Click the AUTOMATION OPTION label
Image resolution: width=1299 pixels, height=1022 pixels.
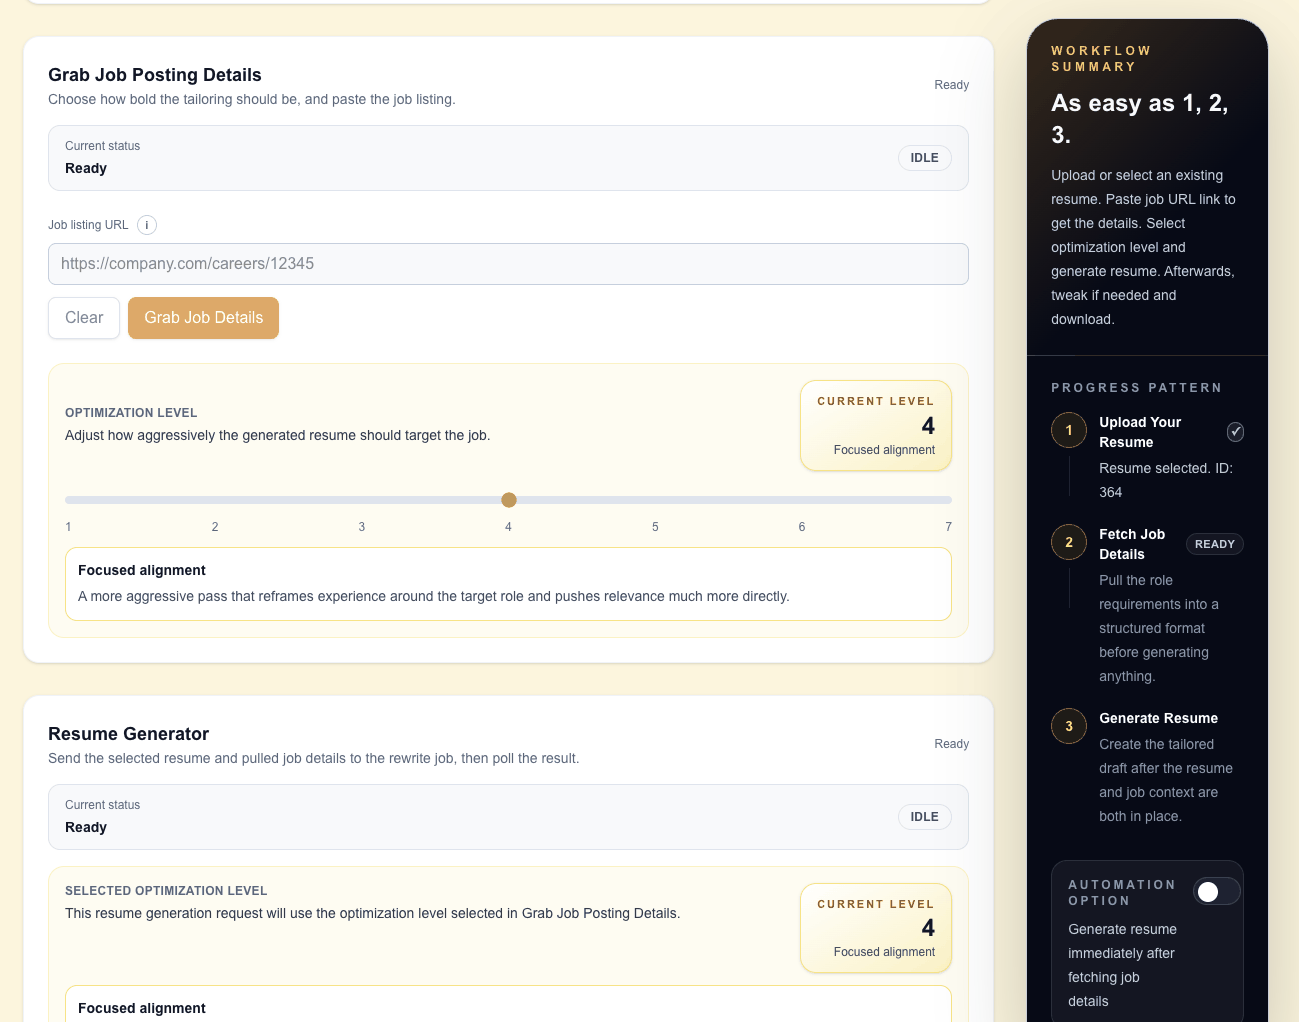[x=1122, y=893]
